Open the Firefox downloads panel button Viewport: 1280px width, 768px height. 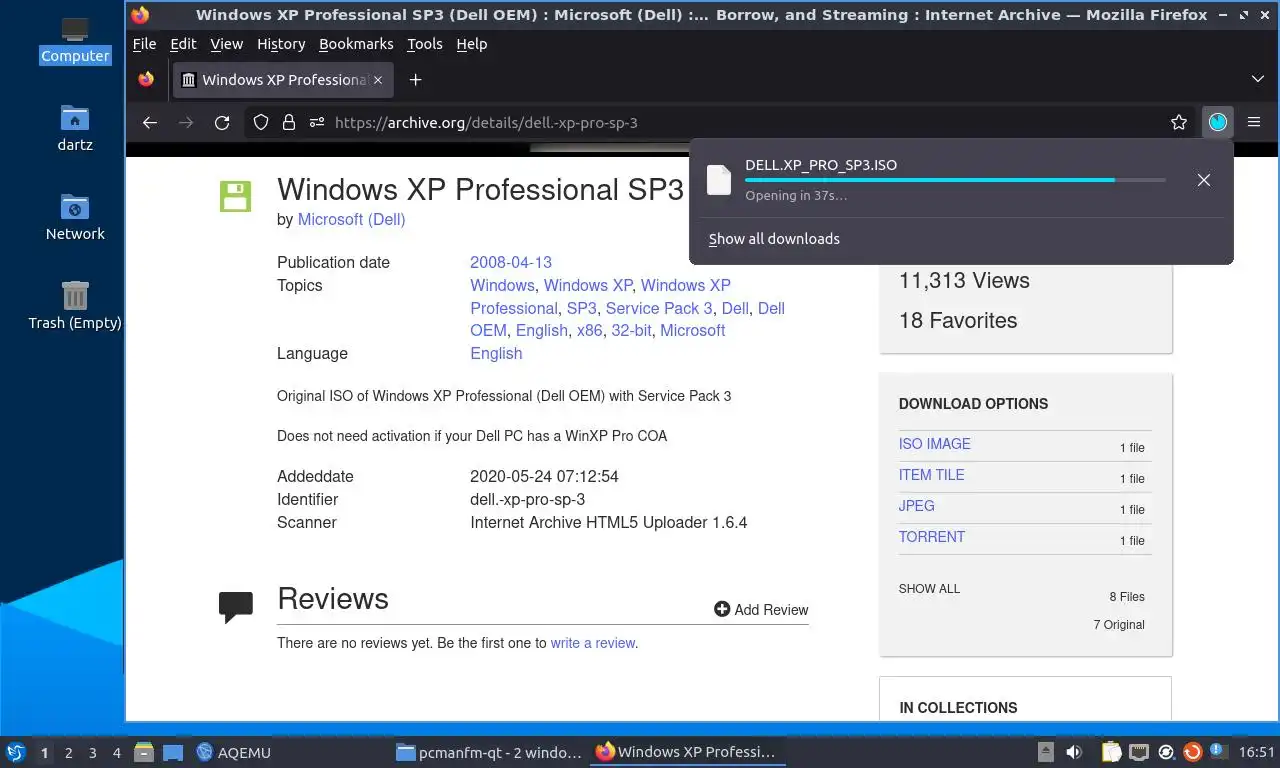click(x=1217, y=122)
